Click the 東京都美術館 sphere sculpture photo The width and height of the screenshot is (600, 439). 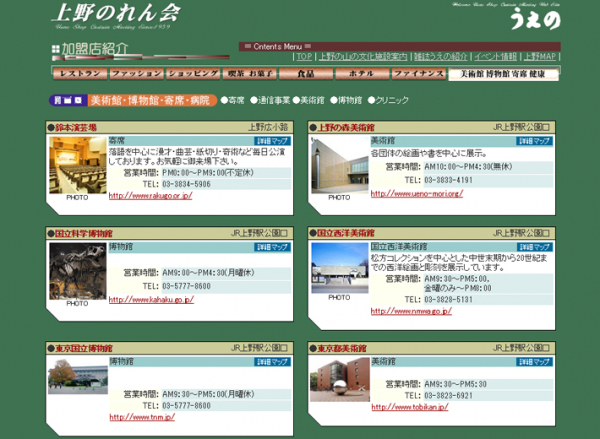pos(340,379)
